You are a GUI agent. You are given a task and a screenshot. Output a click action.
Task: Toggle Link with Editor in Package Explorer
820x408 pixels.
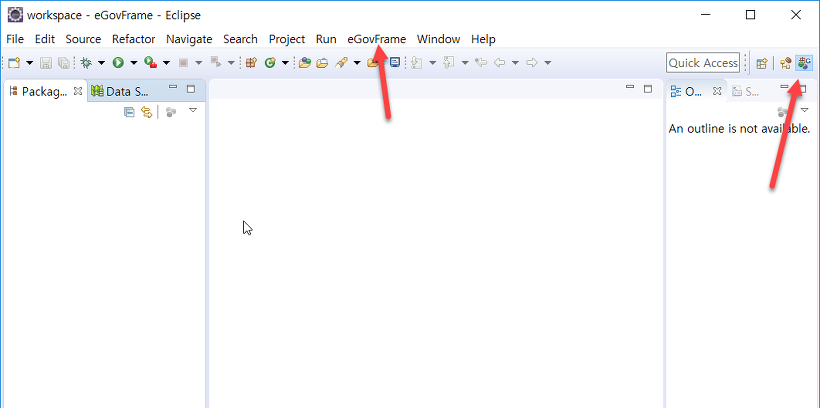[x=147, y=111]
